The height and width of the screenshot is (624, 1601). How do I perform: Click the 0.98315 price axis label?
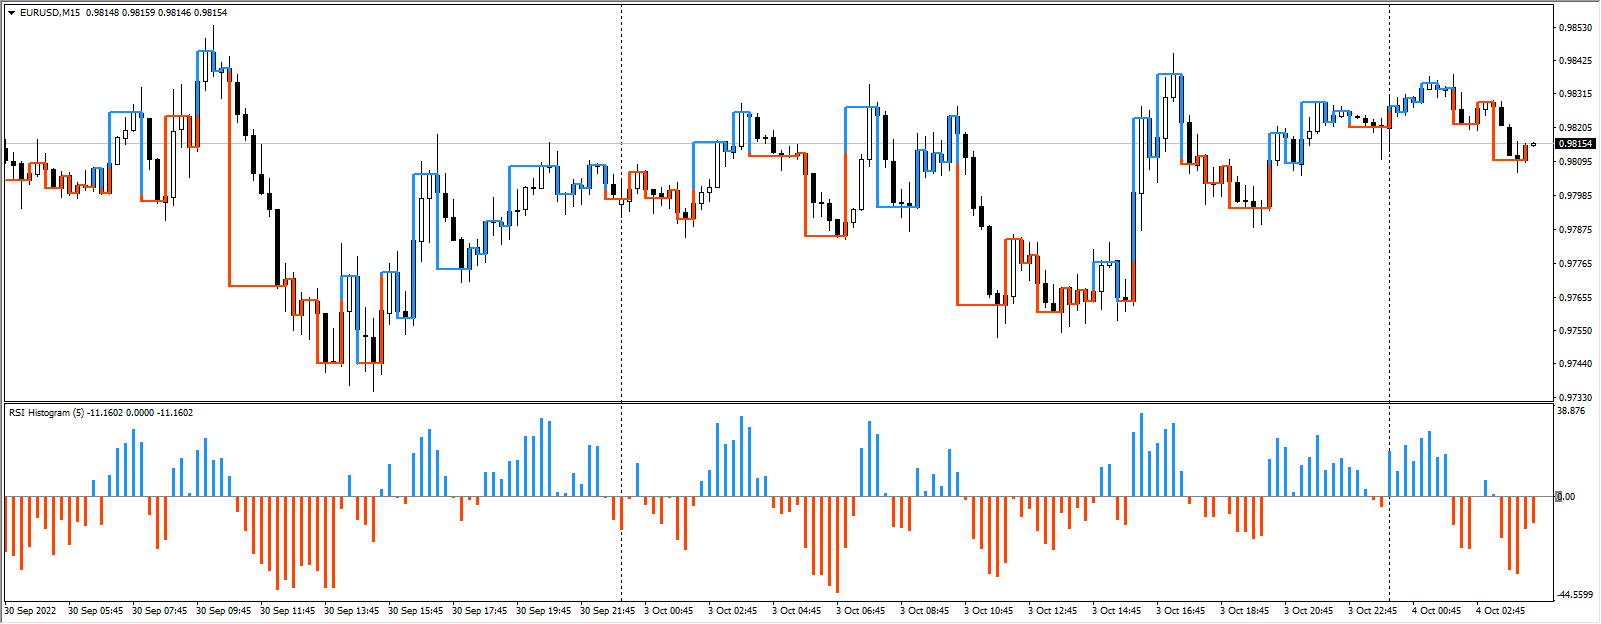[1575, 94]
